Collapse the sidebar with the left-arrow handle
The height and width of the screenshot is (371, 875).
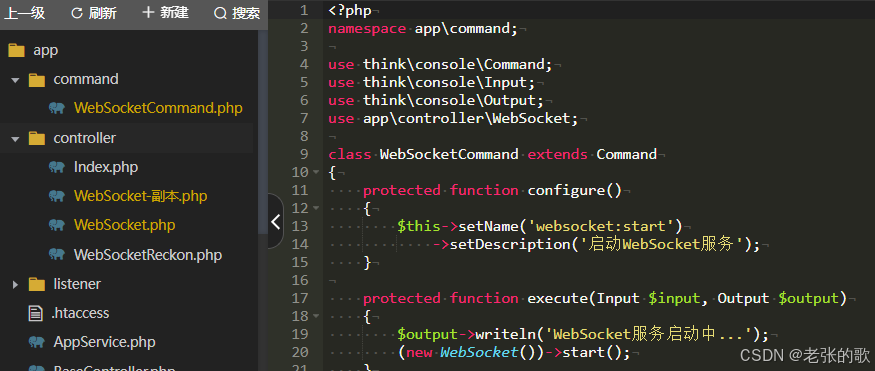coord(276,221)
